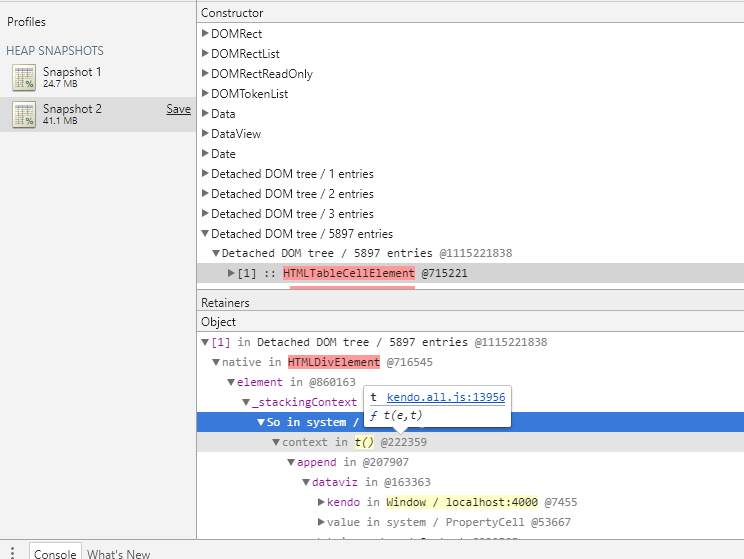Viewport: 744px width, 559px height.
Task: Expand value in system / PropertyCell
Action: point(321,522)
